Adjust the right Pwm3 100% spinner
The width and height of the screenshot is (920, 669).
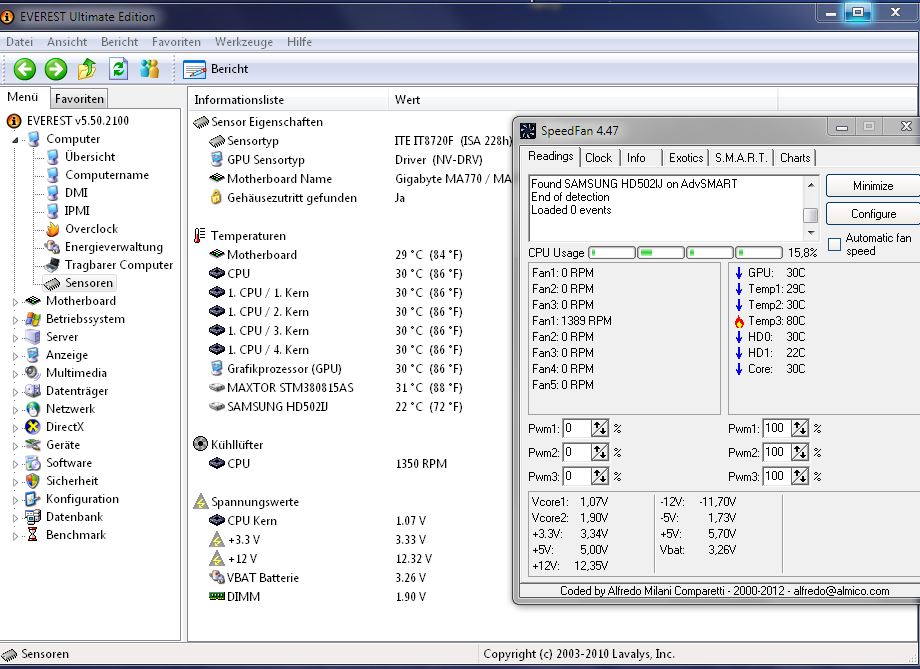click(800, 476)
